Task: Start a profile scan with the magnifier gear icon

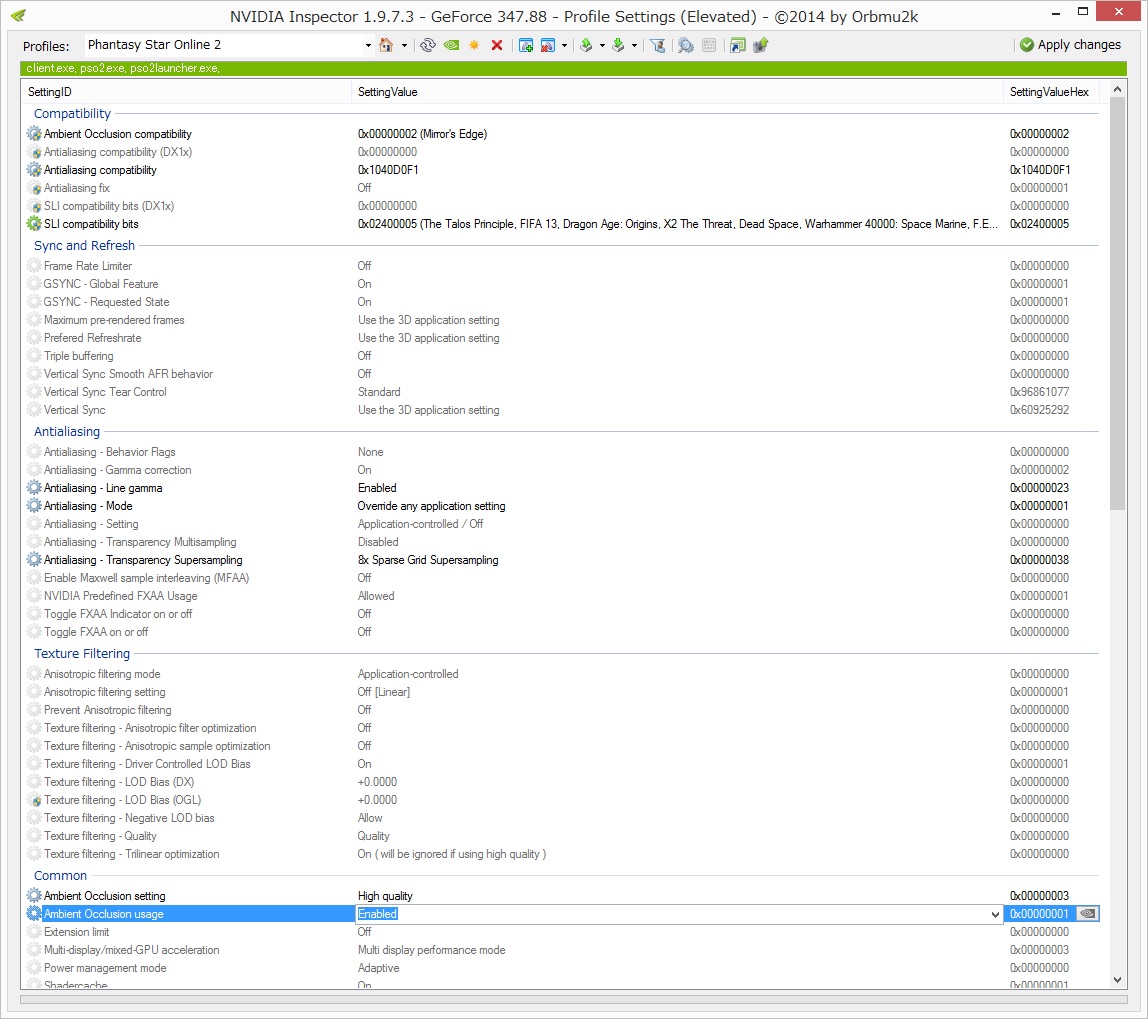Action: (x=685, y=45)
